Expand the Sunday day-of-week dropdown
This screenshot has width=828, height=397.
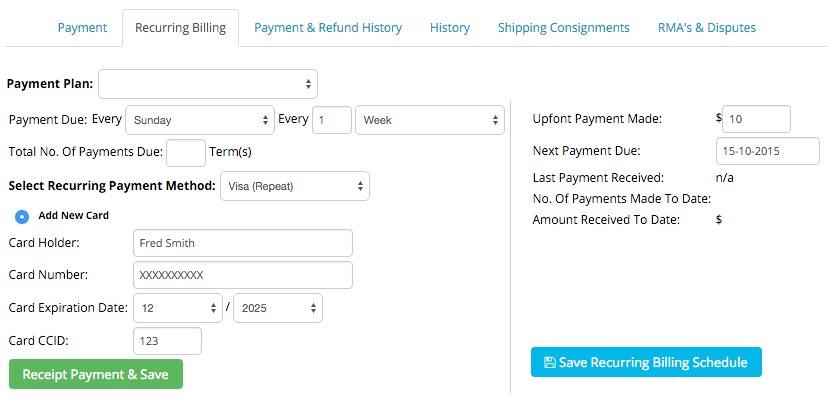click(200, 120)
